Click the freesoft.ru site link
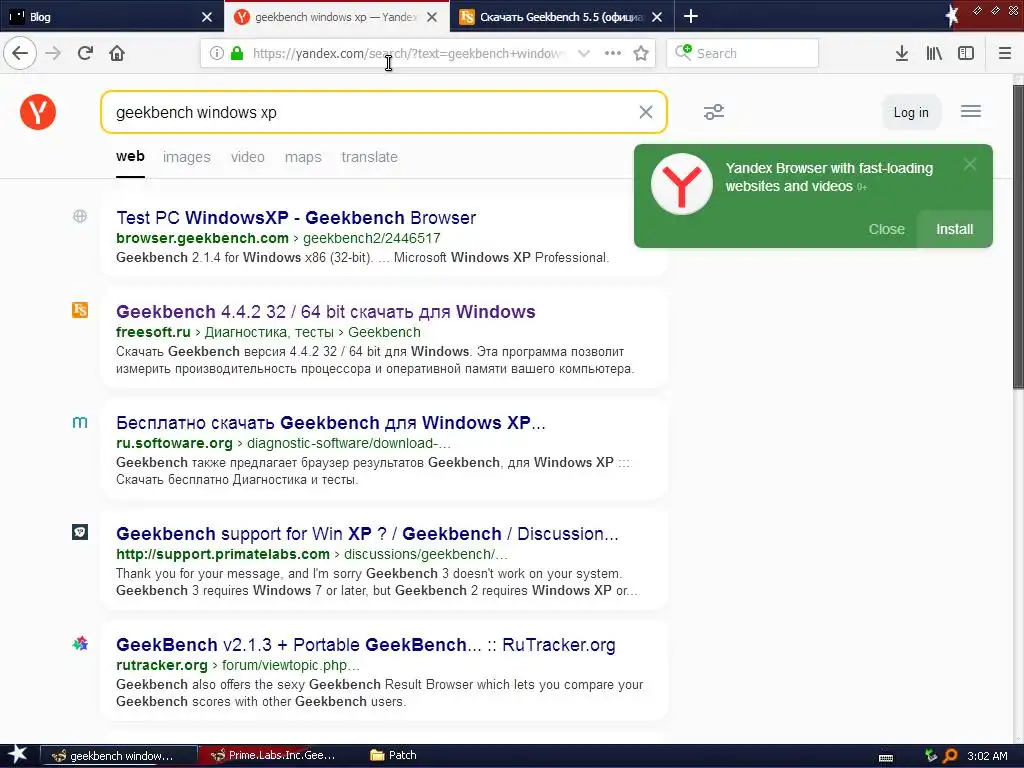This screenshot has width=1024, height=768. (153, 332)
